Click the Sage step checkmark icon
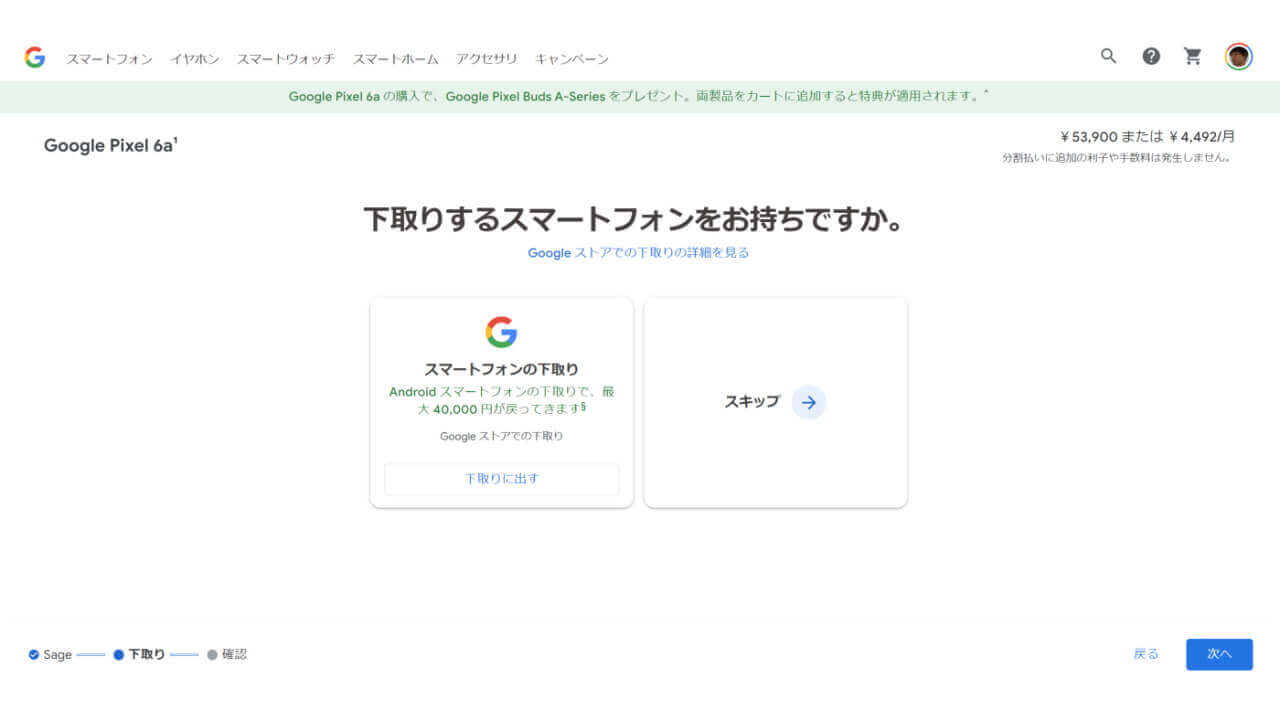 tap(34, 655)
